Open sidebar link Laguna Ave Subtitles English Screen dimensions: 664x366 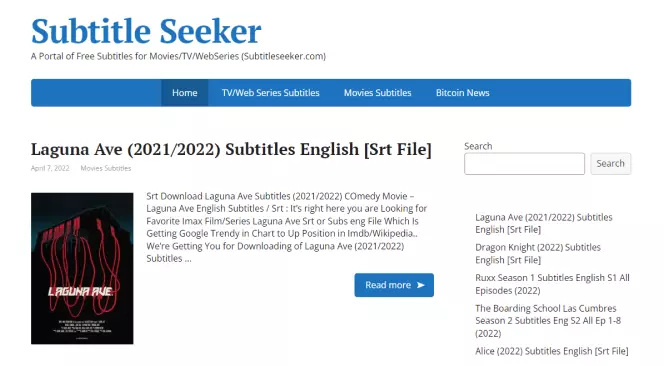coord(544,223)
